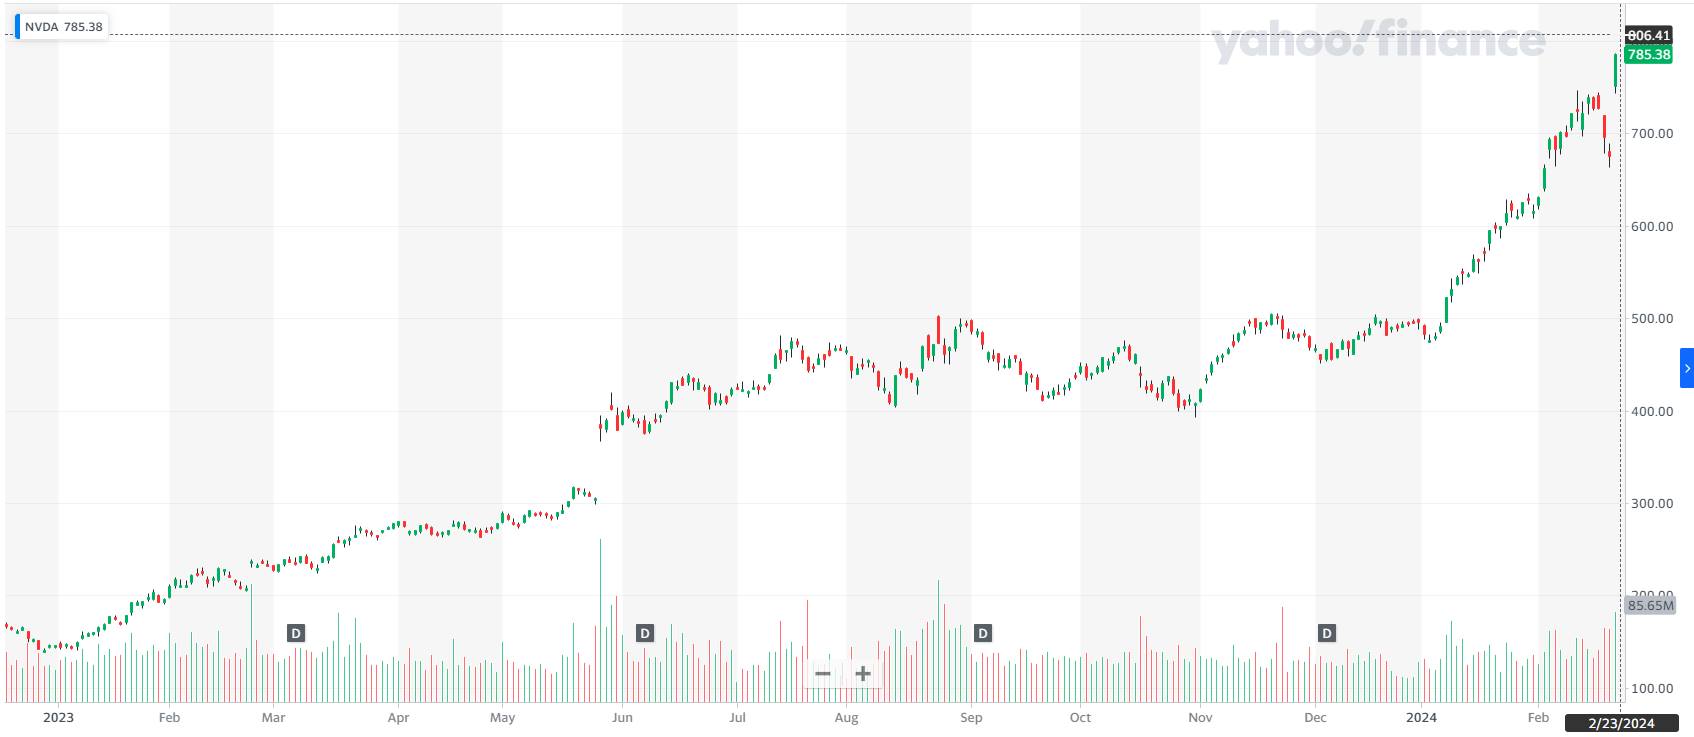Open the dividend marker near March
Screen dimensions: 1694x737
(x=296, y=633)
